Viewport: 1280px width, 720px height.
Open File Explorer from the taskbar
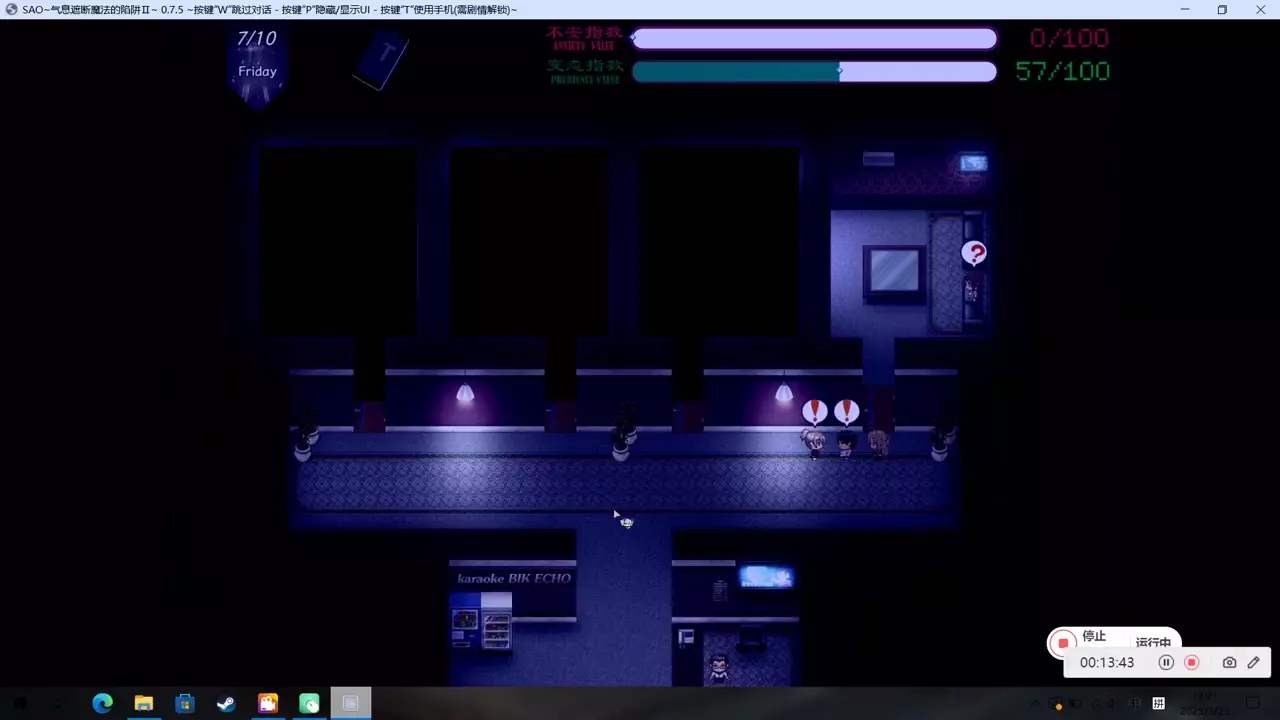[x=144, y=703]
